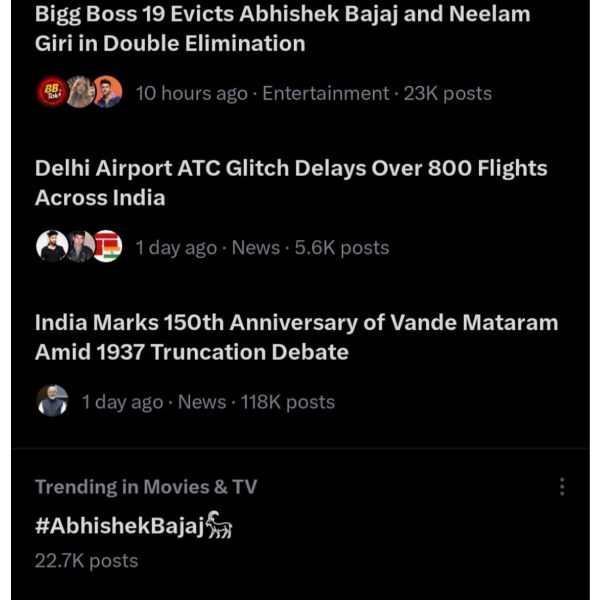This screenshot has width=600, height=600.
Task: Click the middle avatar under Delhi Airport headline
Action: click(79, 247)
